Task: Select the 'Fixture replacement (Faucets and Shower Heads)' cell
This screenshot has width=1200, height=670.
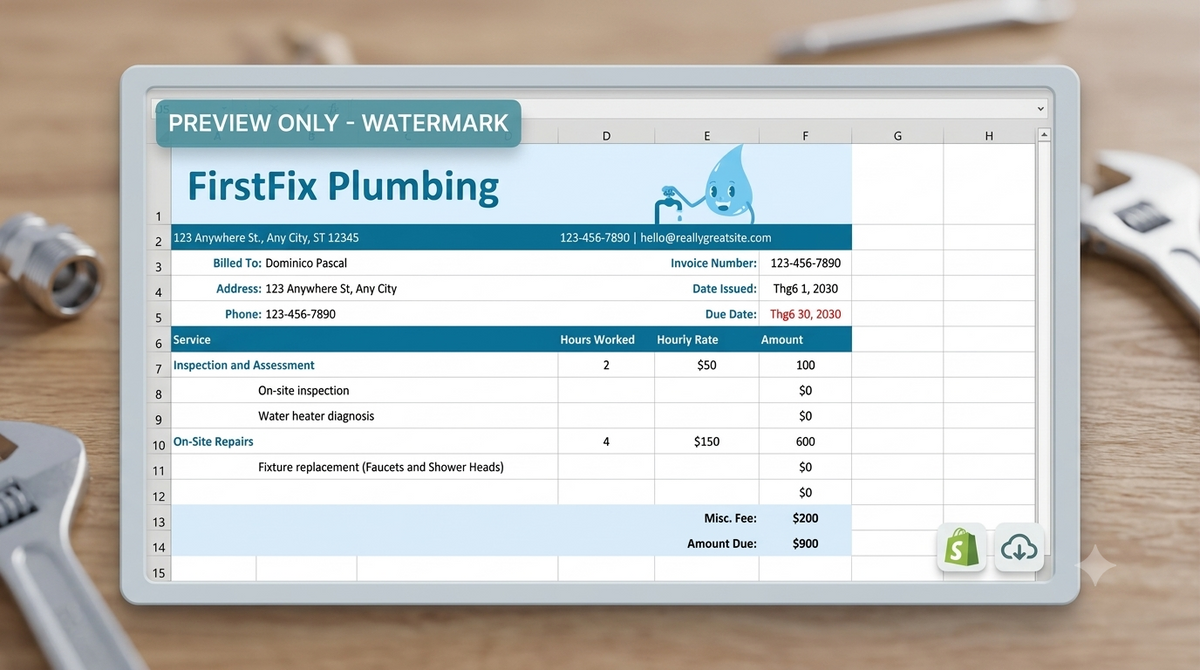Action: click(x=381, y=467)
